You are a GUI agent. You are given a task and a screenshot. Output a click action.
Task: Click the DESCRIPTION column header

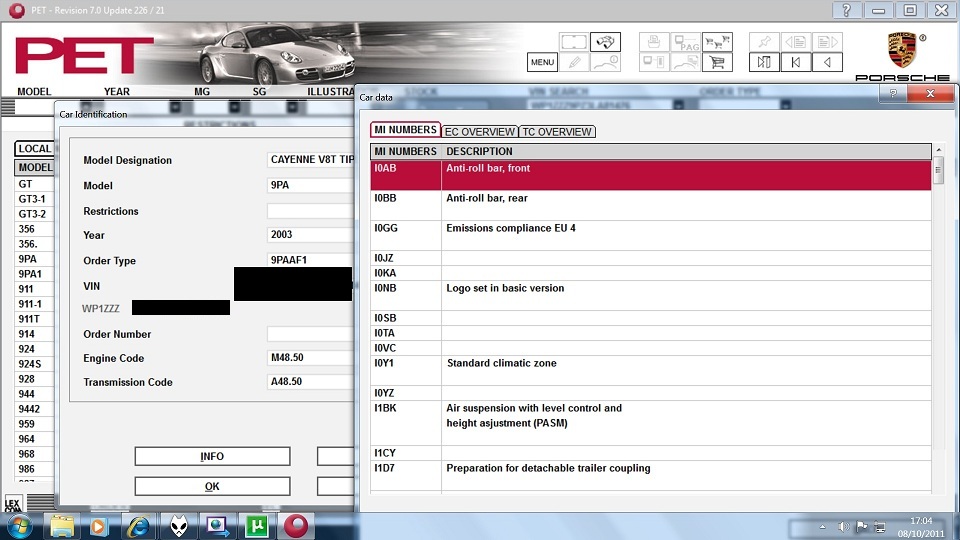(x=686, y=151)
